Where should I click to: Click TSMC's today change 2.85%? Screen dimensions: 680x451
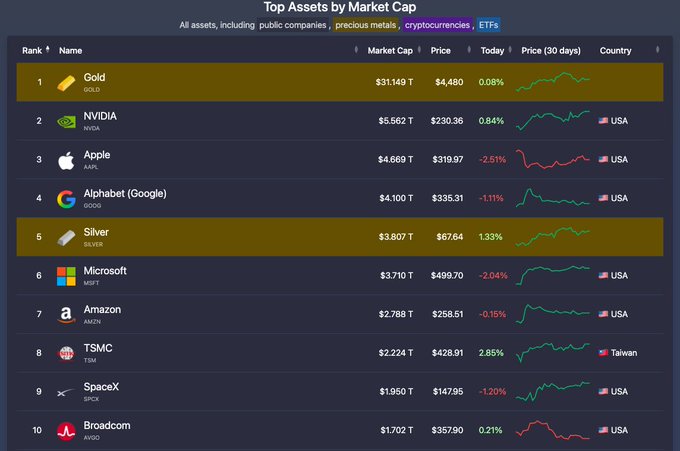(x=491, y=353)
